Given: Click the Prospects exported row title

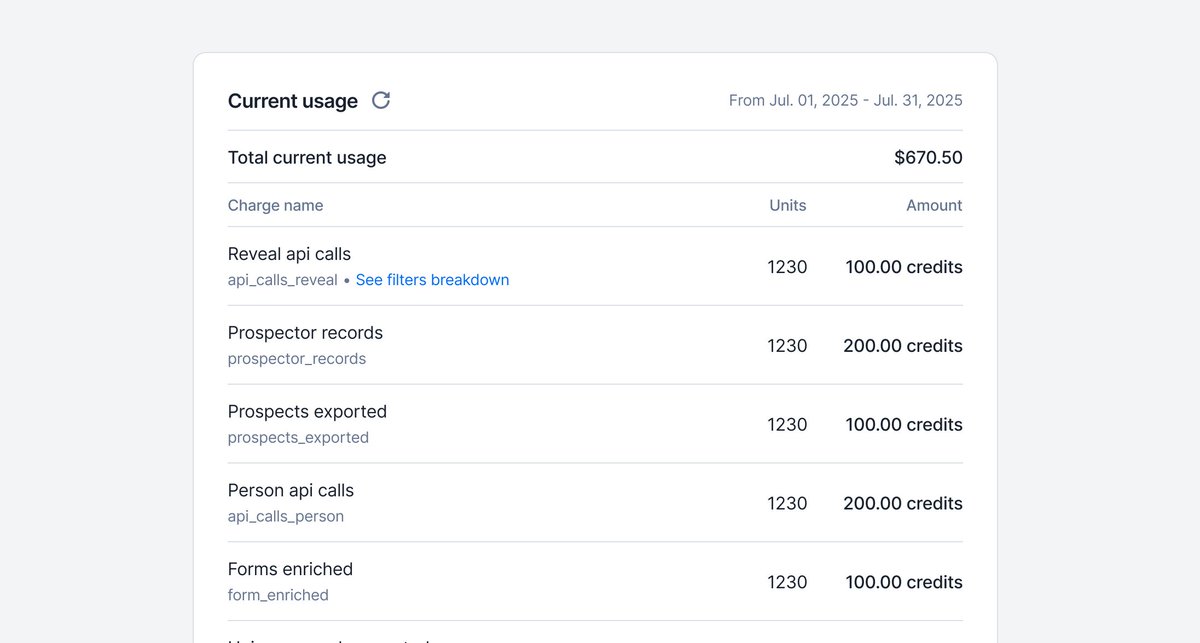Looking at the screenshot, I should (307, 412).
